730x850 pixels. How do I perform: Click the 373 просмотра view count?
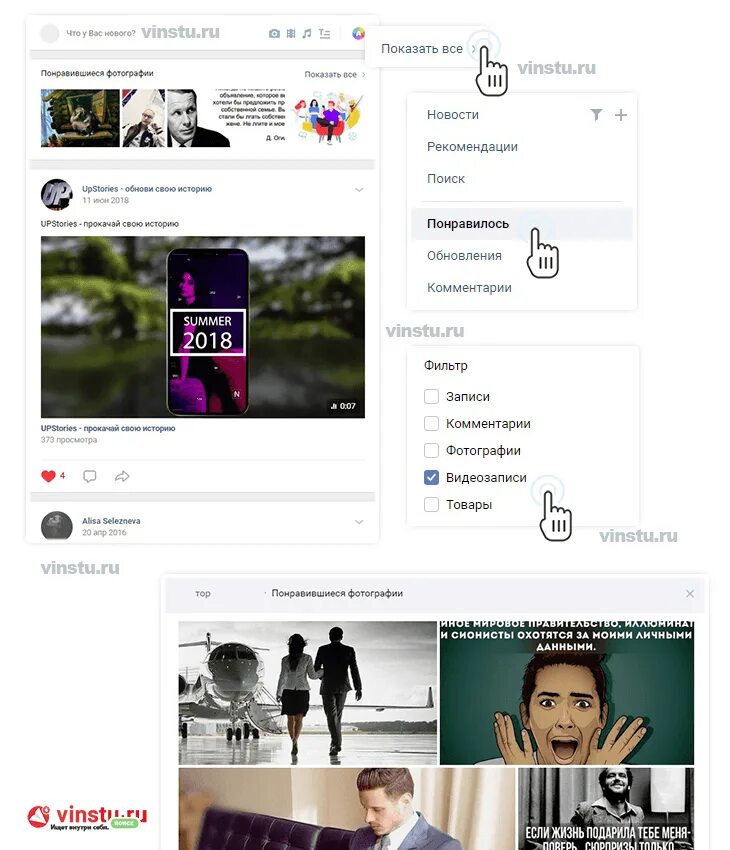coord(69,440)
